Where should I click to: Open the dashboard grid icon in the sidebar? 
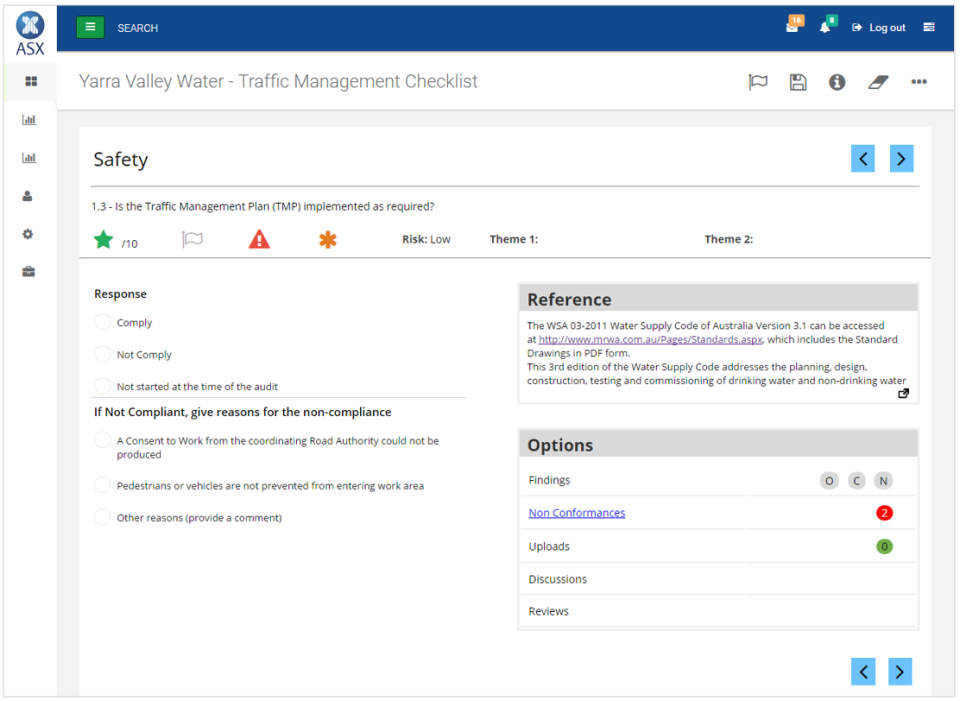(28, 79)
